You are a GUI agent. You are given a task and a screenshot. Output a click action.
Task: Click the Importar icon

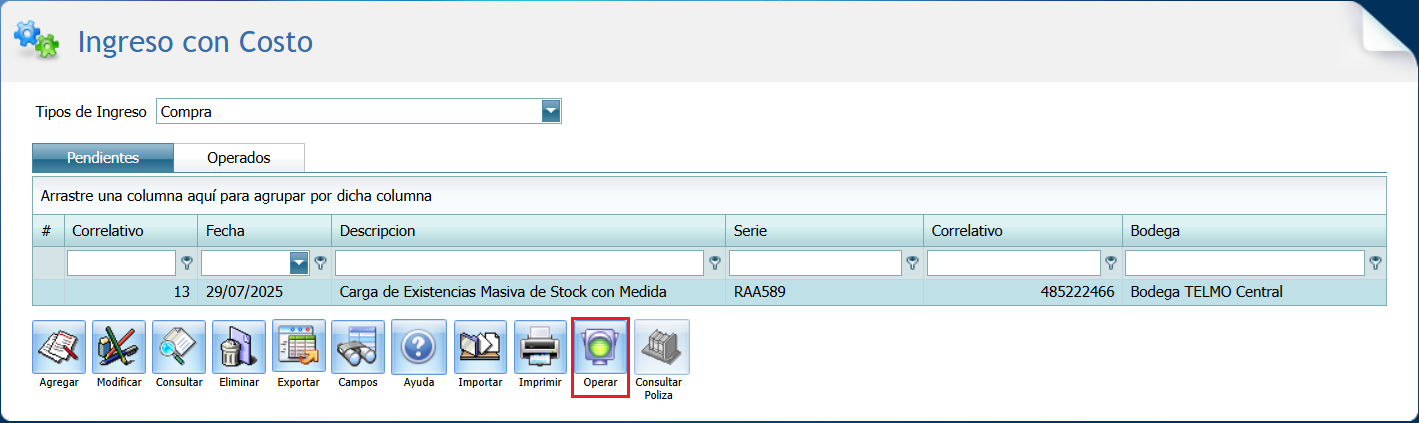pos(480,347)
